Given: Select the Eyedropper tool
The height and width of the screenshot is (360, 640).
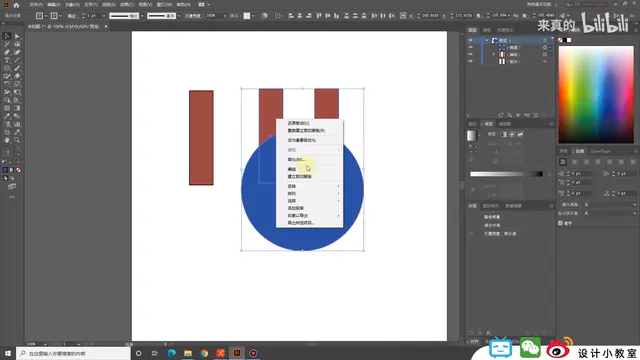Looking at the screenshot, I should (7, 116).
